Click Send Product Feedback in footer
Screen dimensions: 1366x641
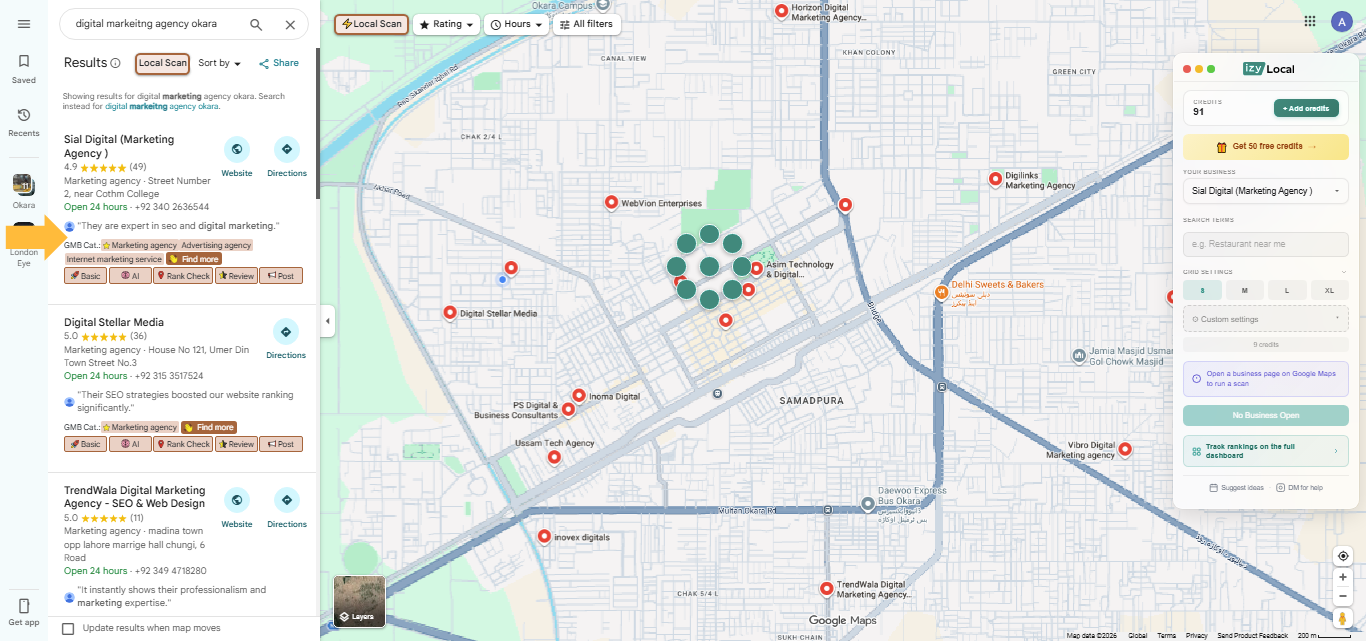tap(1252, 636)
